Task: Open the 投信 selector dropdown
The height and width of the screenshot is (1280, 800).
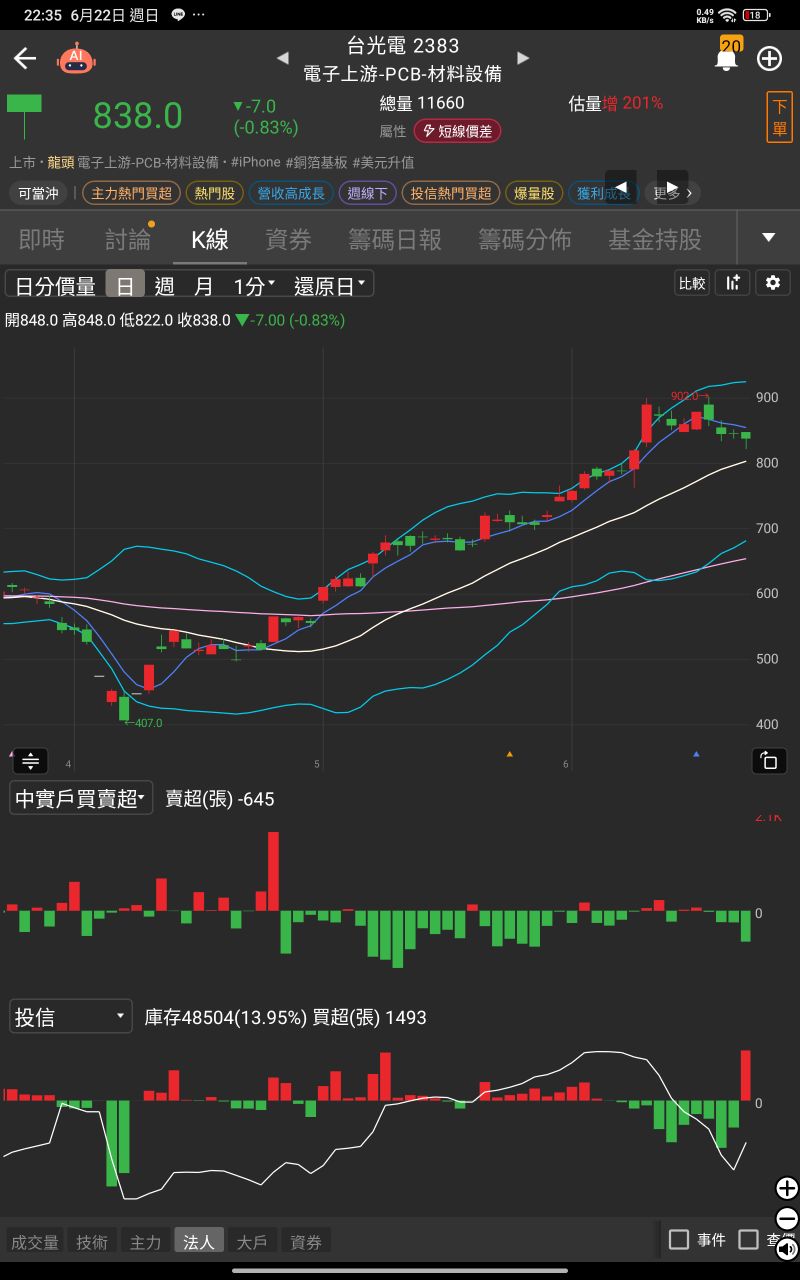Action: (70, 1017)
